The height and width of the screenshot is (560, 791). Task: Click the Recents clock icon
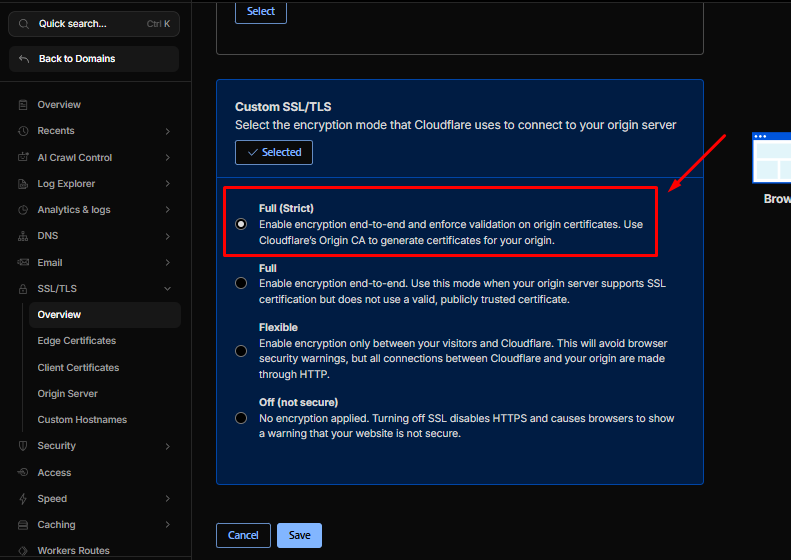(x=23, y=131)
